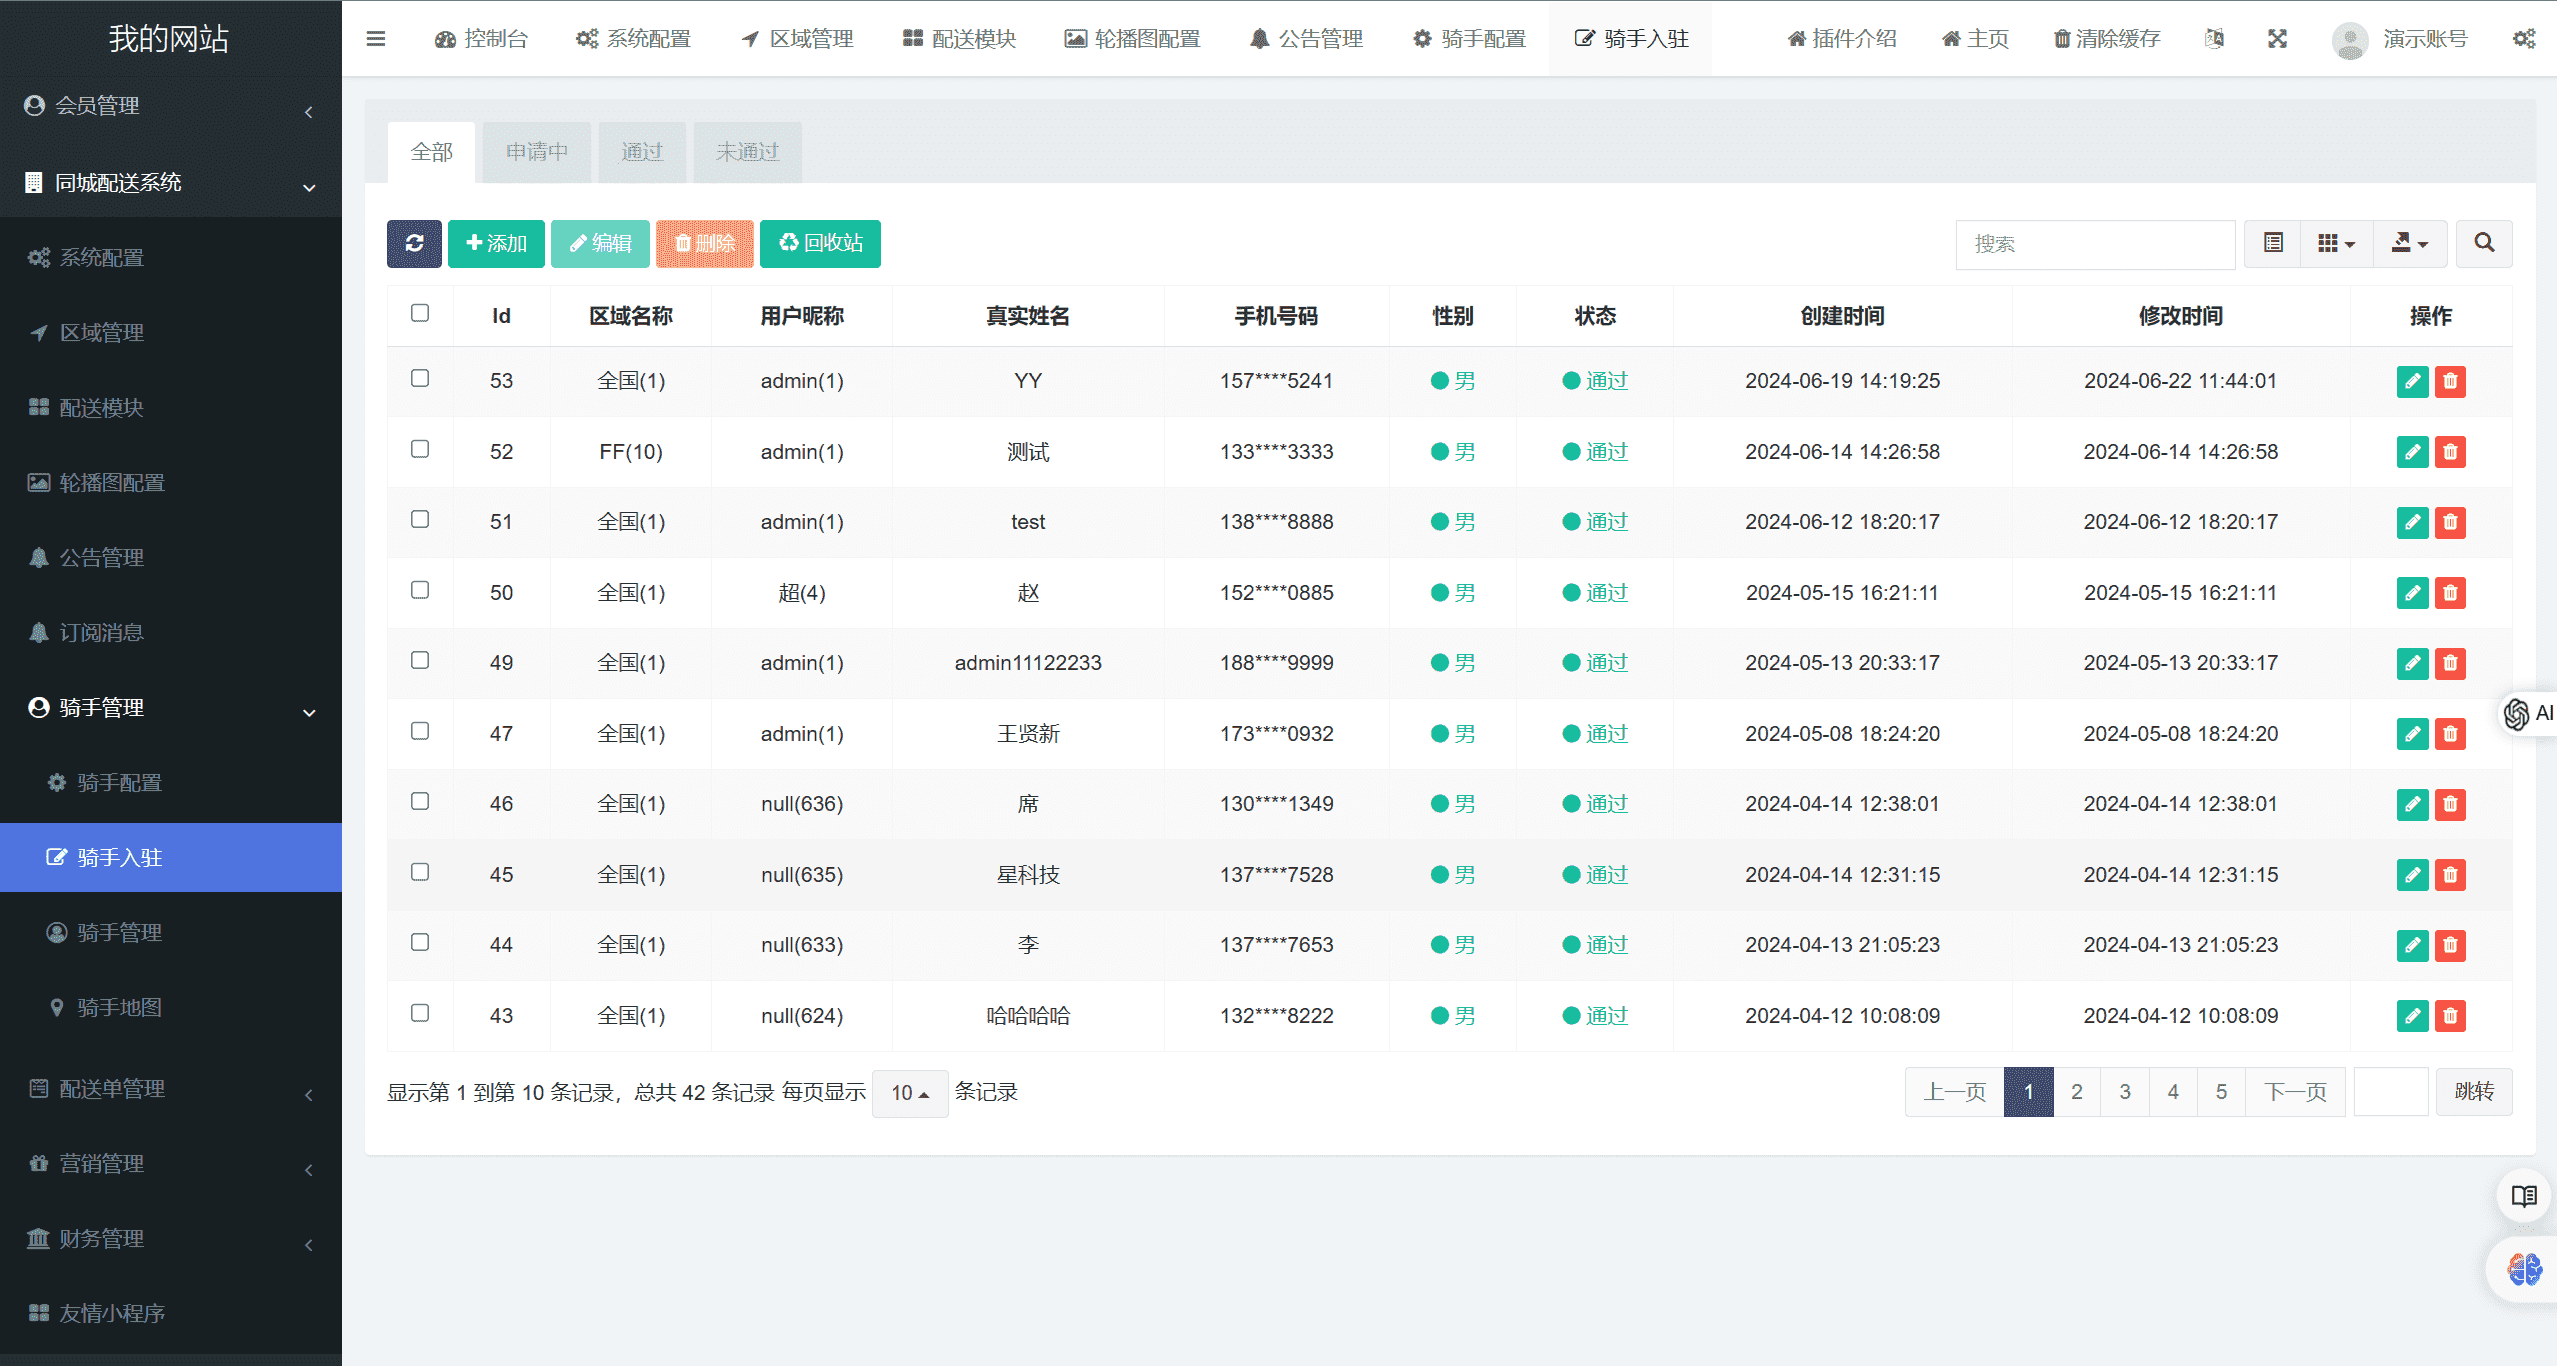Open the settings cogs icon at top right
This screenshot has width=2557, height=1366.
click(2524, 39)
